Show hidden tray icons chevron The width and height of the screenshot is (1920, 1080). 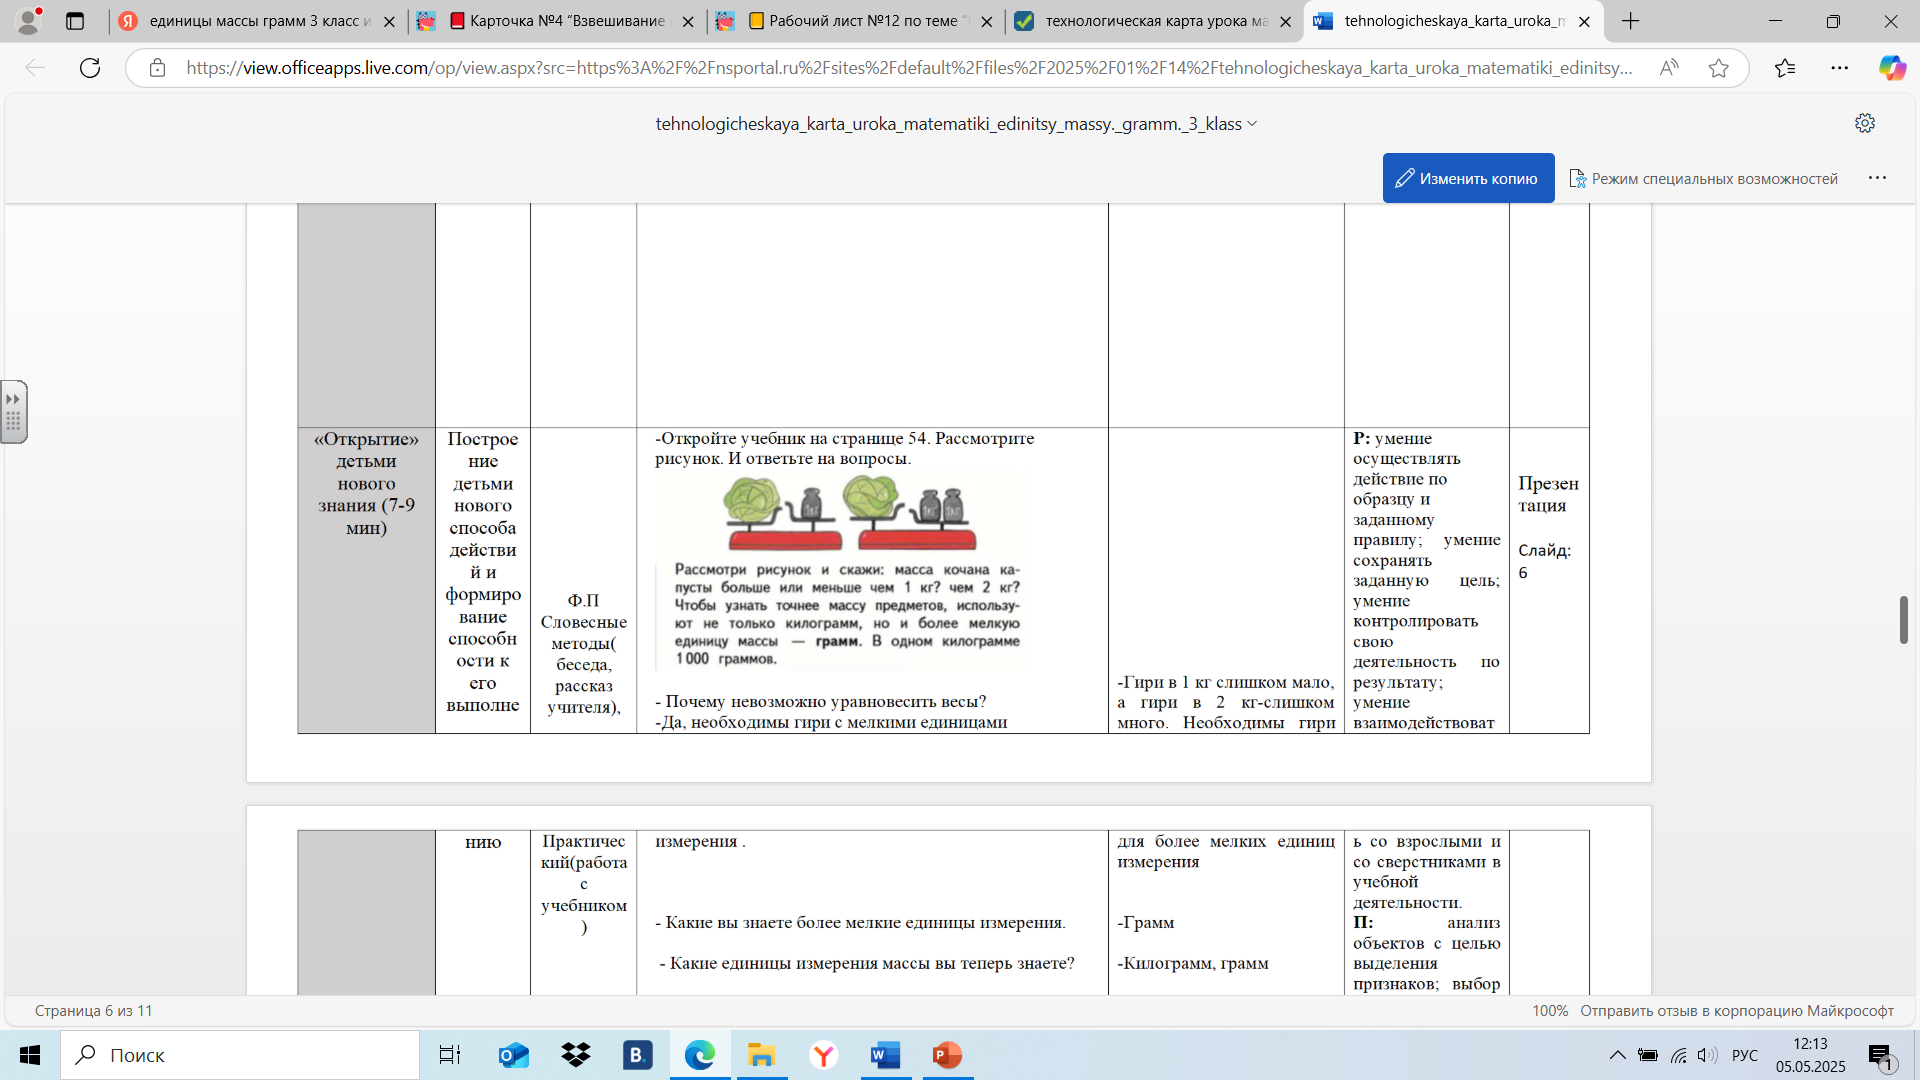[1617, 1055]
